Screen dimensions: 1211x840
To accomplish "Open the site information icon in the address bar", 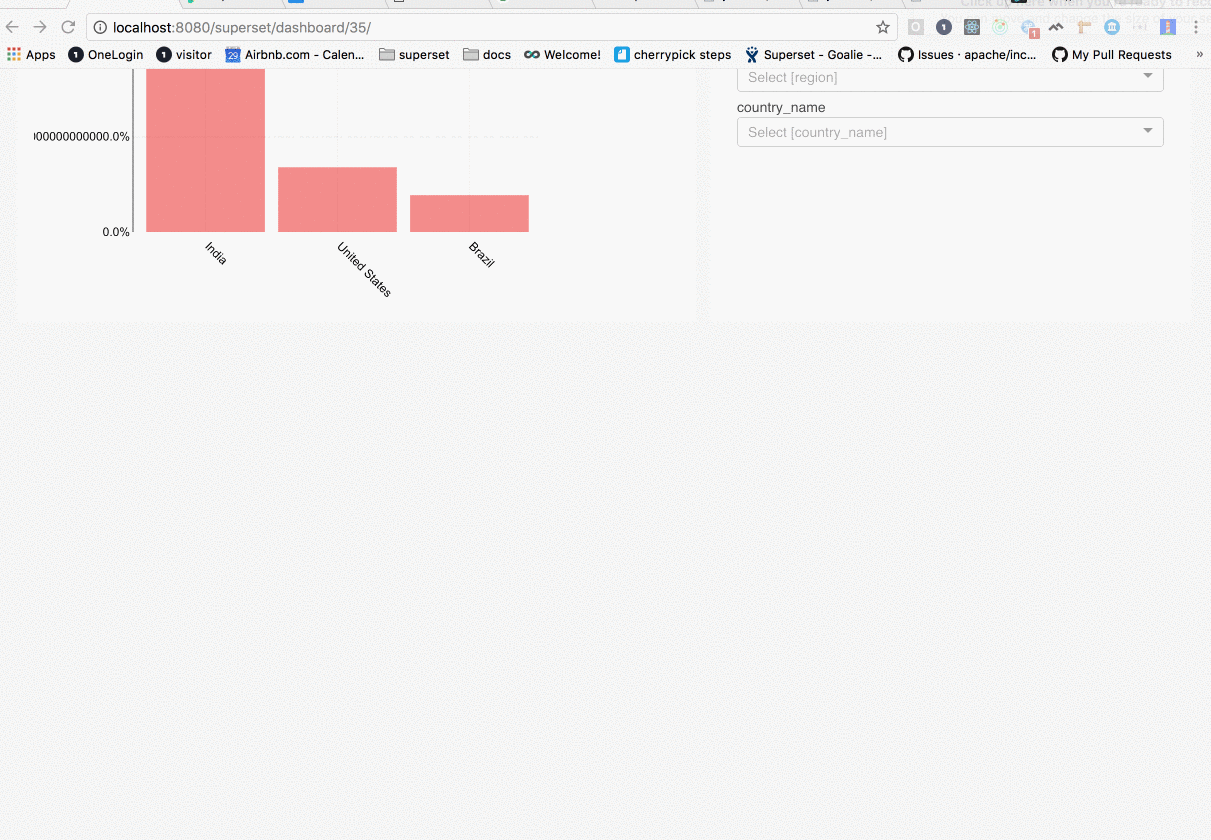I will (x=101, y=27).
